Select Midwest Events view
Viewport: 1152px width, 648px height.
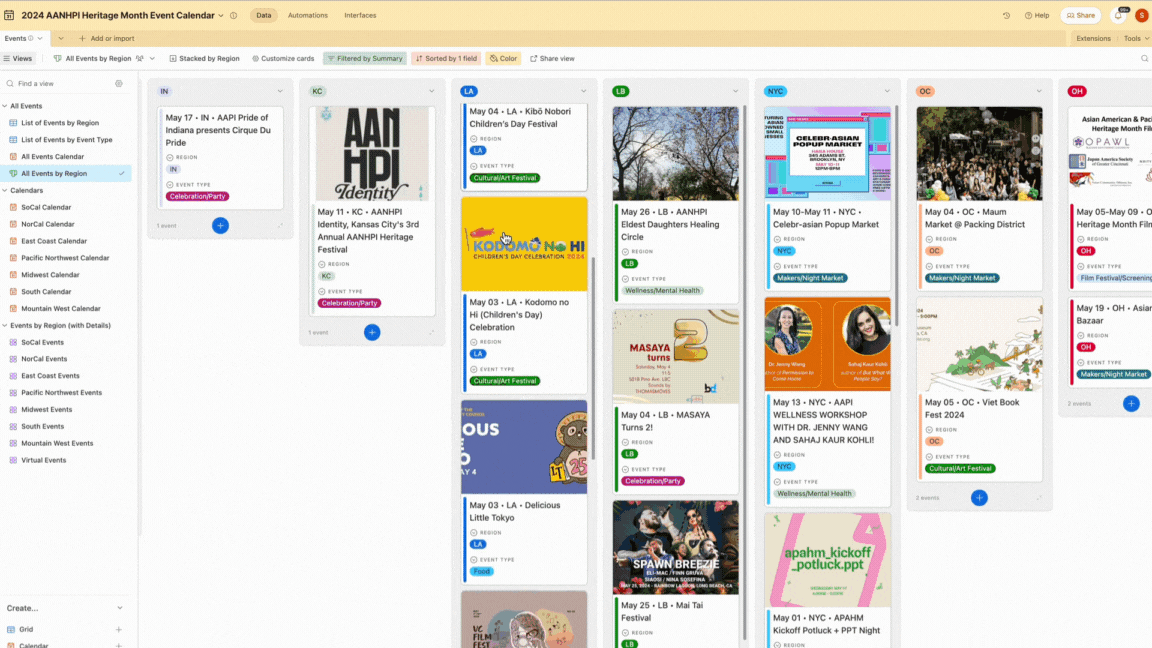coord(46,409)
